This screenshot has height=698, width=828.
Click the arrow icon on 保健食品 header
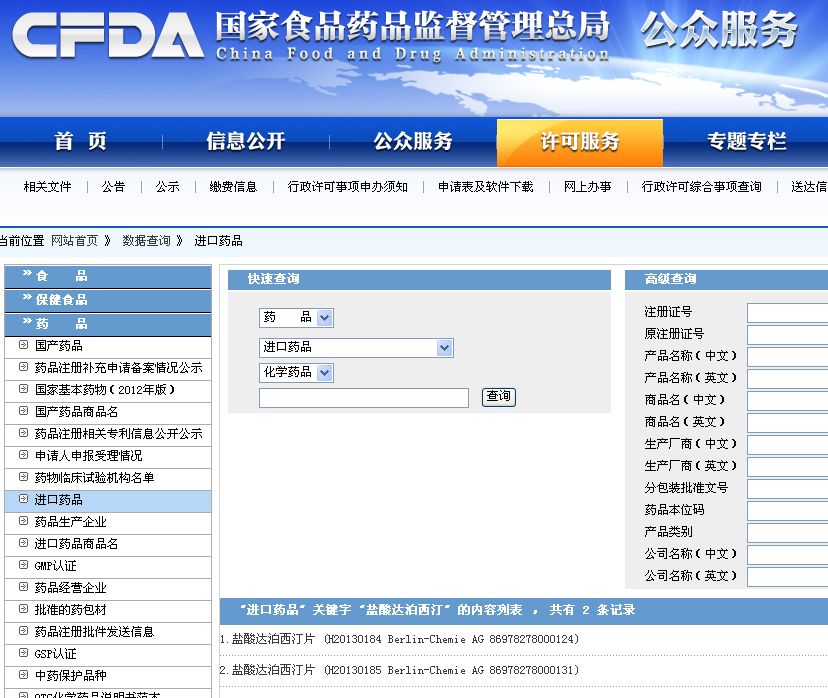27,300
